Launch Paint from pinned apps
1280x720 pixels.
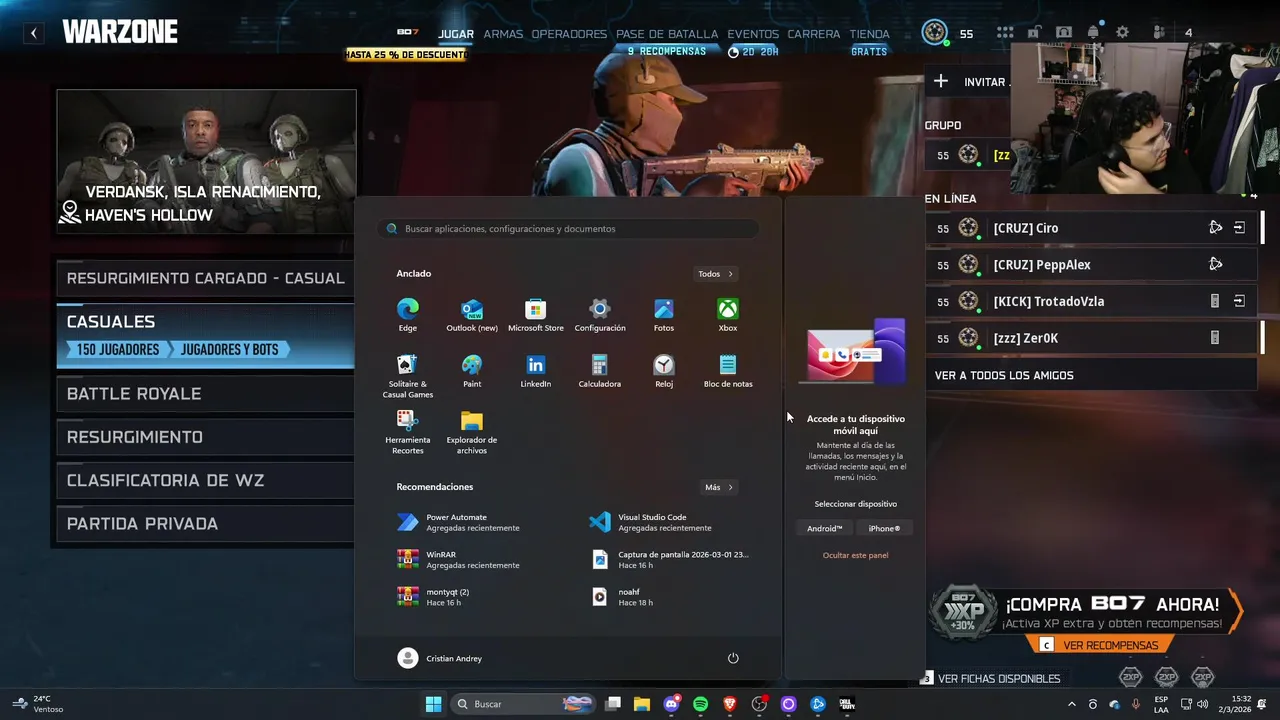coord(472,371)
